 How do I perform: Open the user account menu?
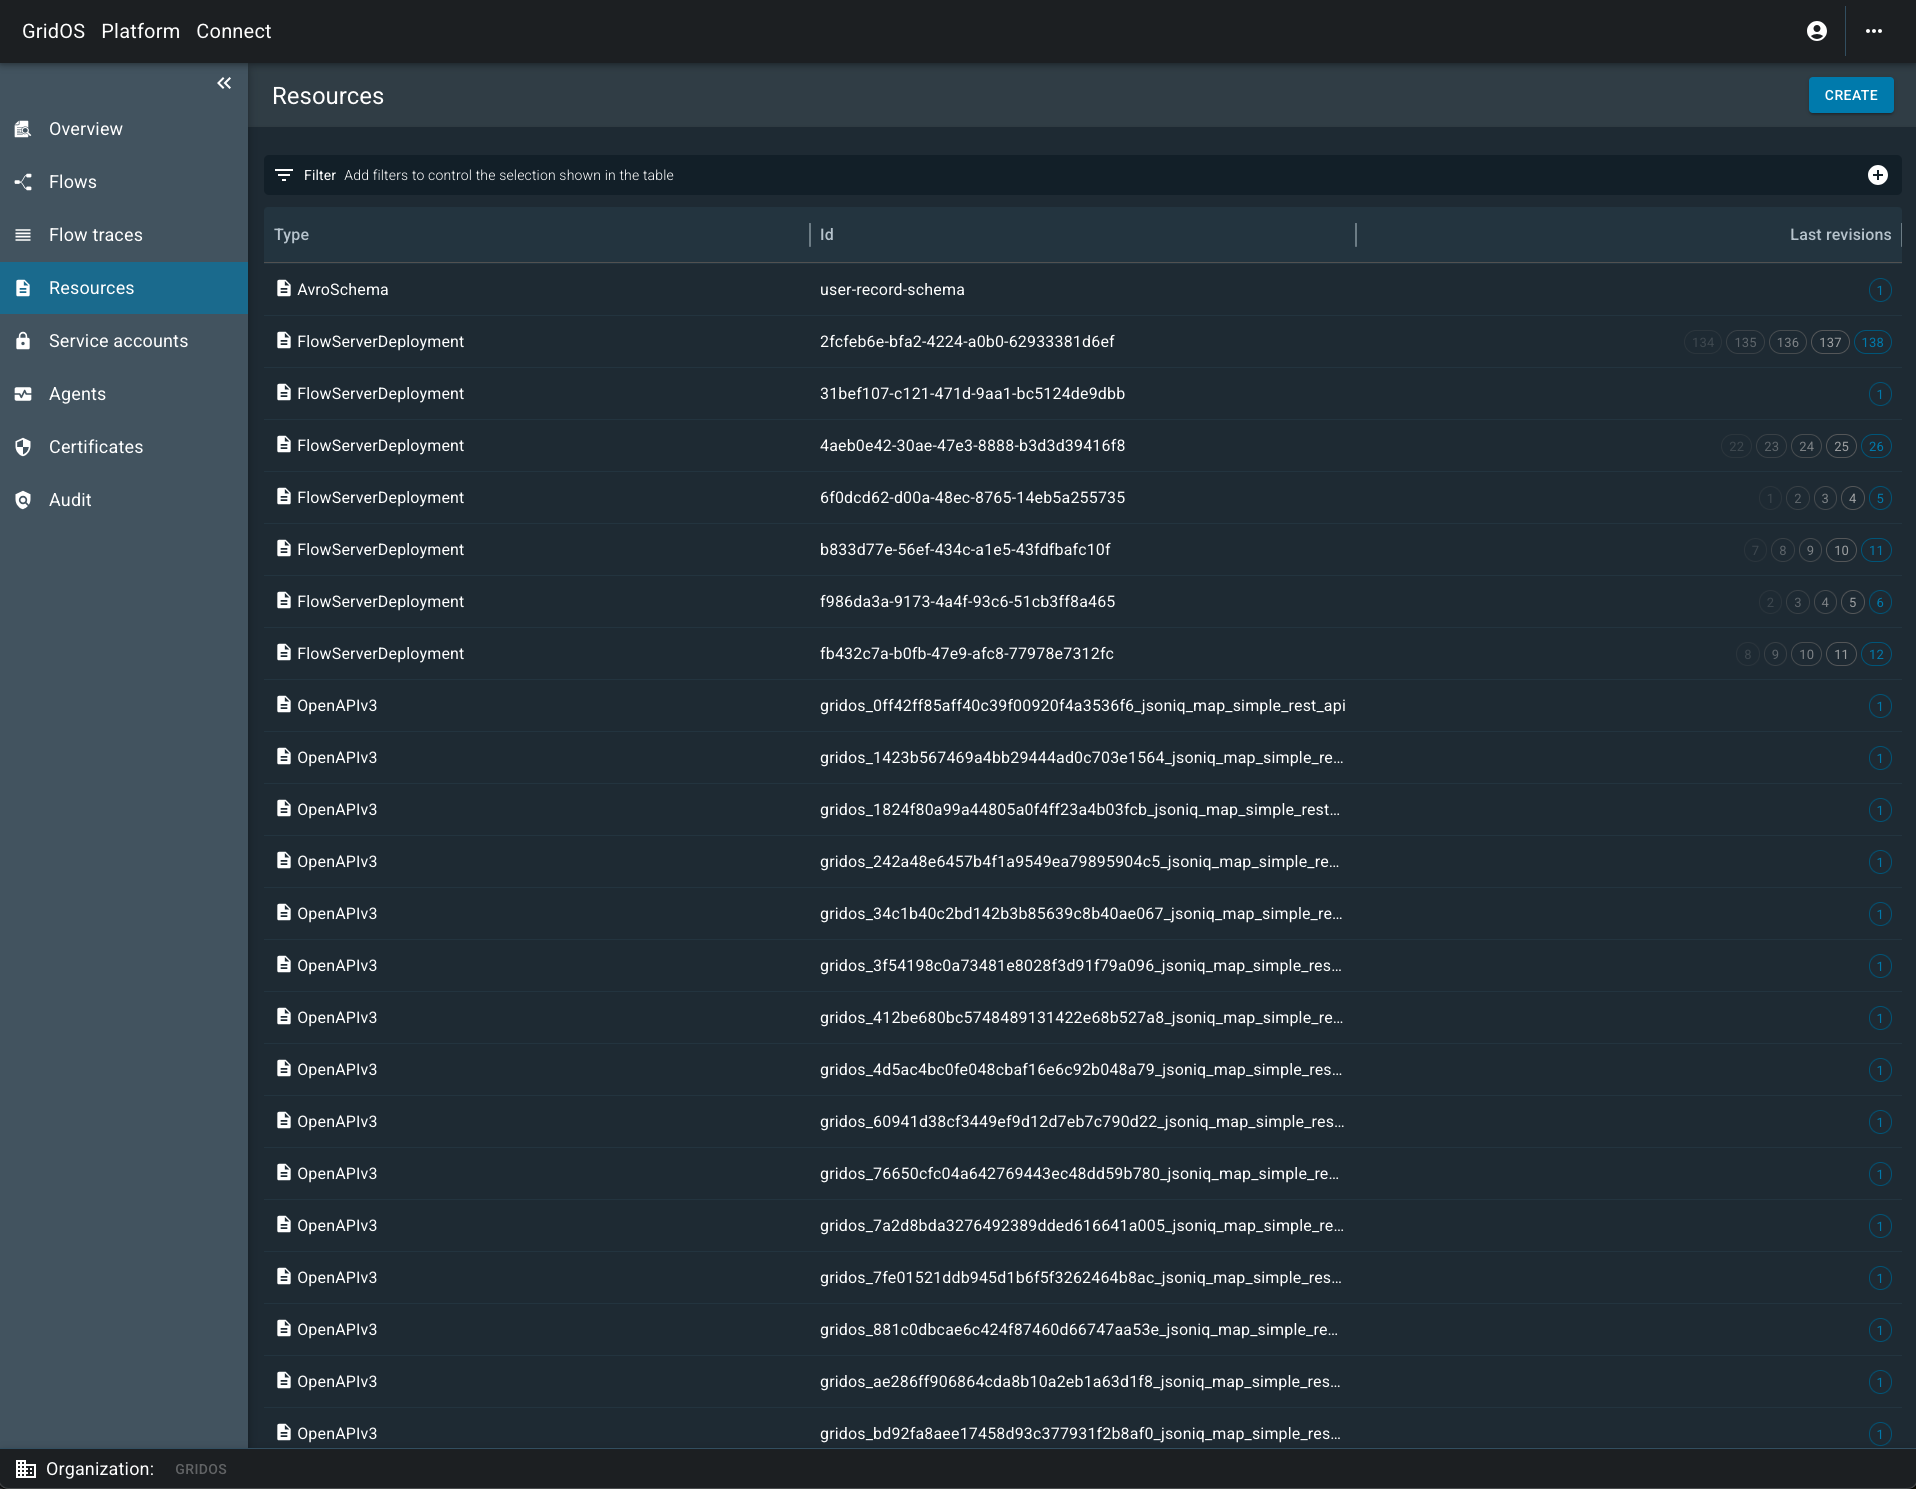pos(1817,31)
